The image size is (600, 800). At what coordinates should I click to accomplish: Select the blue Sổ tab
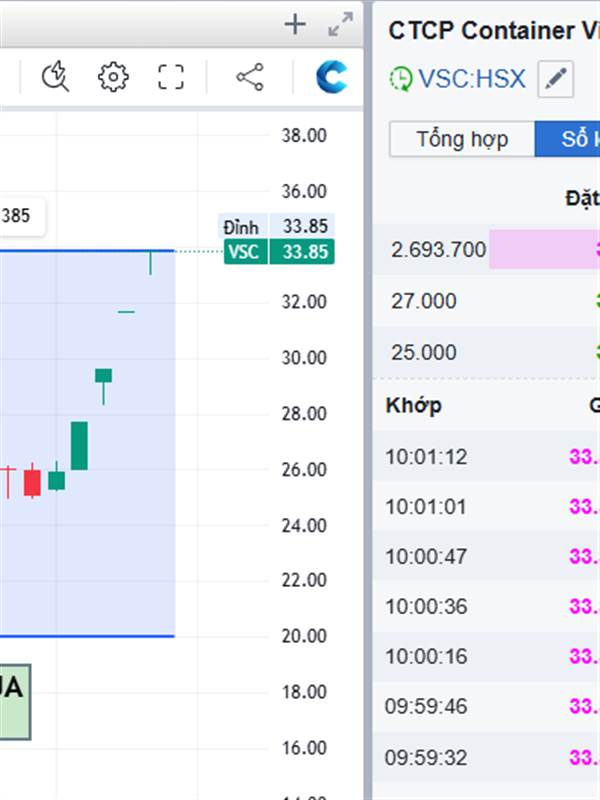coord(567,139)
